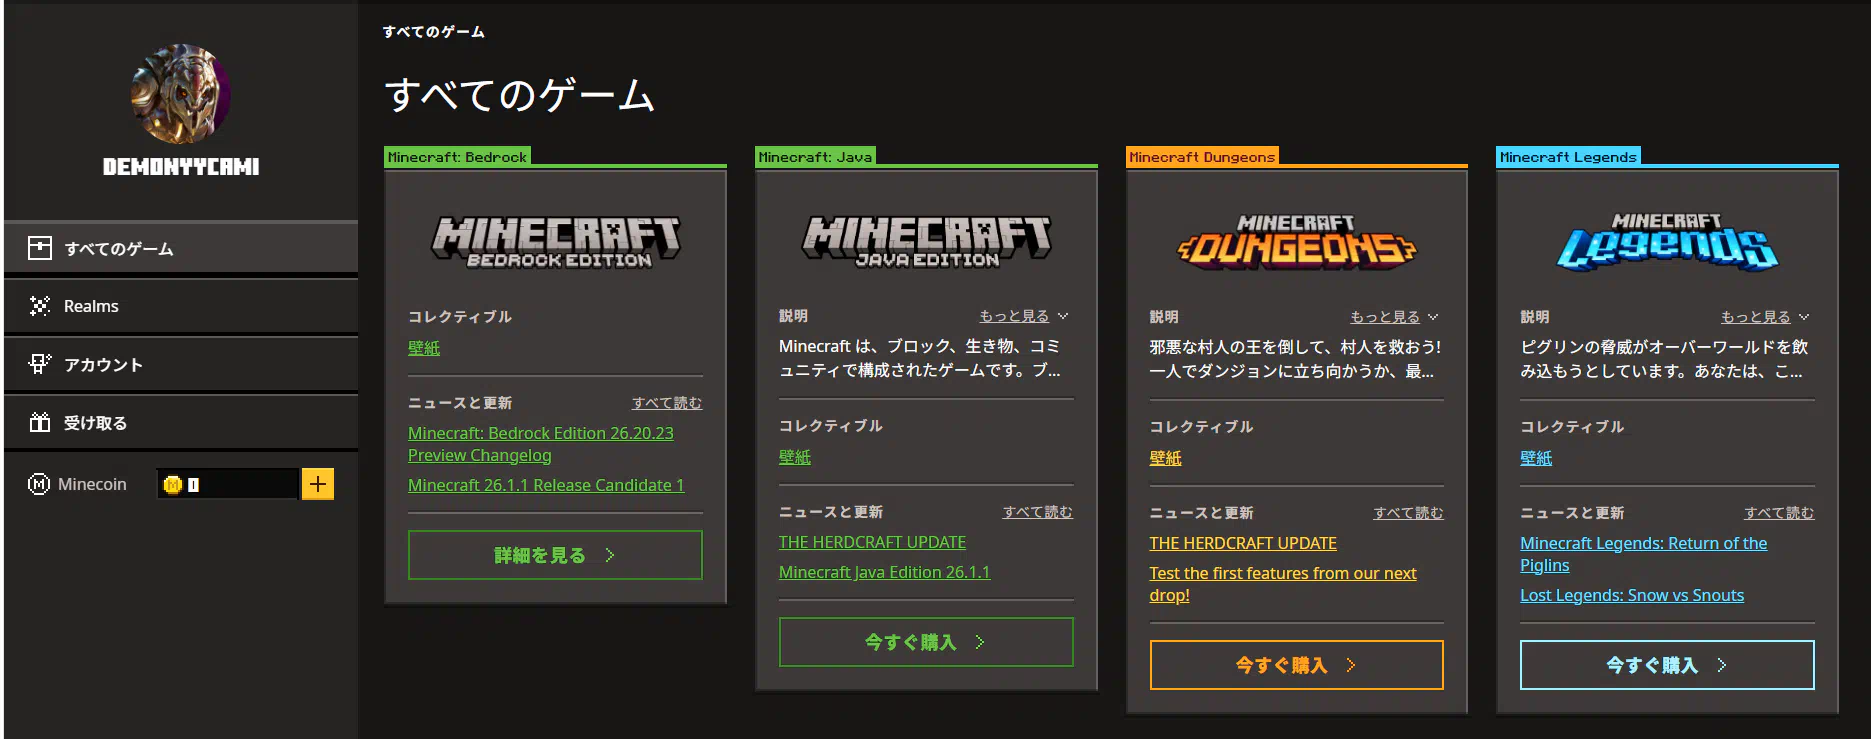Expand もっと見る in Minecraft Dungeons card

(1394, 317)
